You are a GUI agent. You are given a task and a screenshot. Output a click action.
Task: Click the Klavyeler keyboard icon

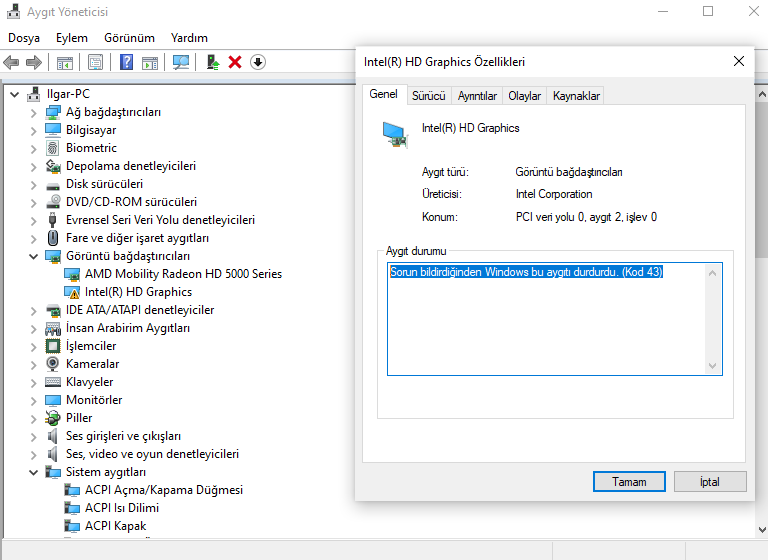(x=52, y=382)
